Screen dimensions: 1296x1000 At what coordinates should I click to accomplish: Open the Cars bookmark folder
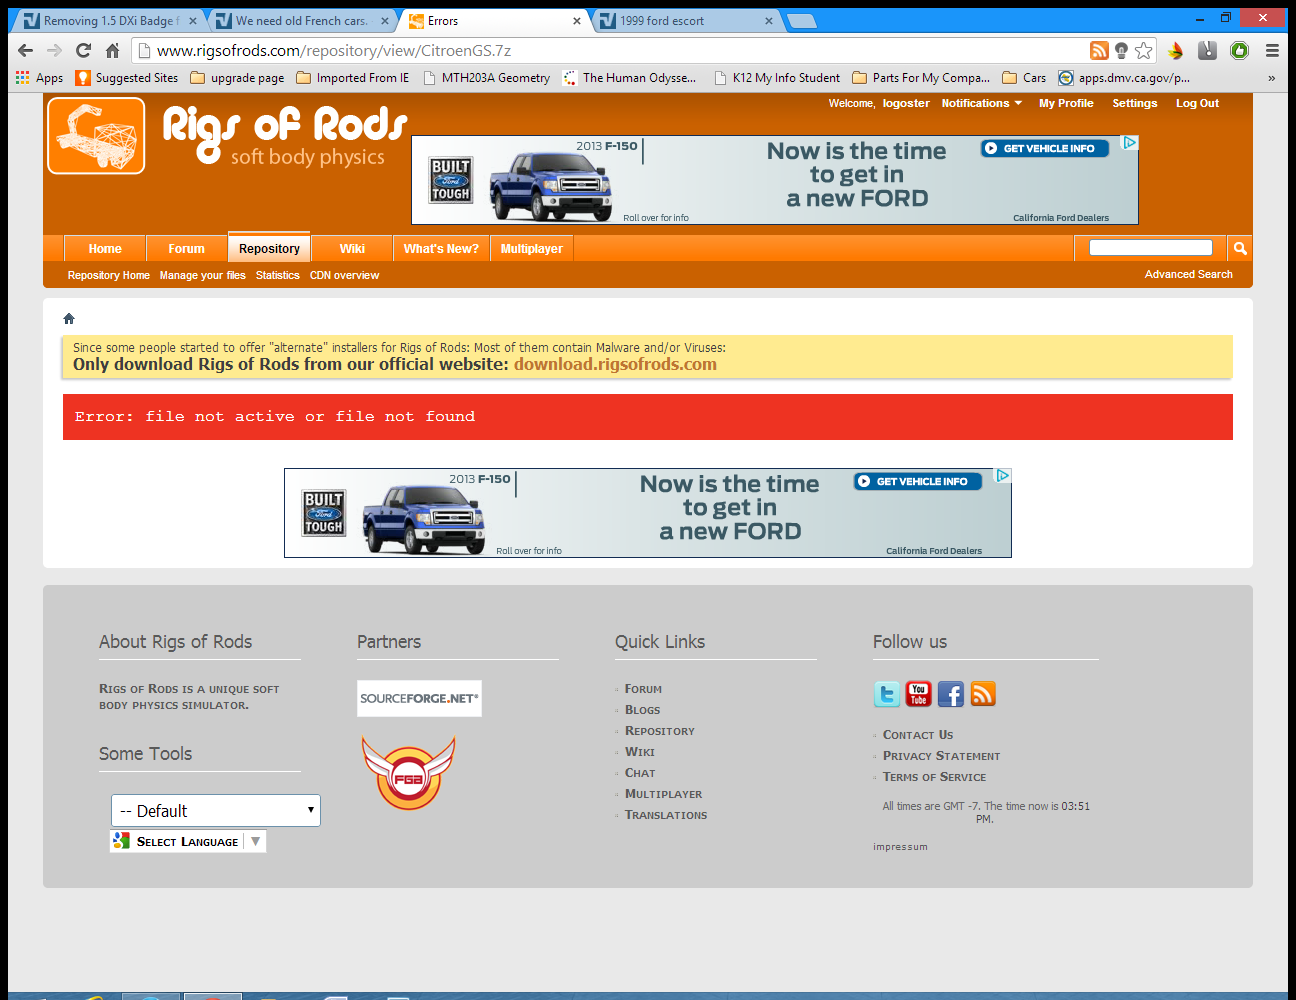coord(1024,78)
